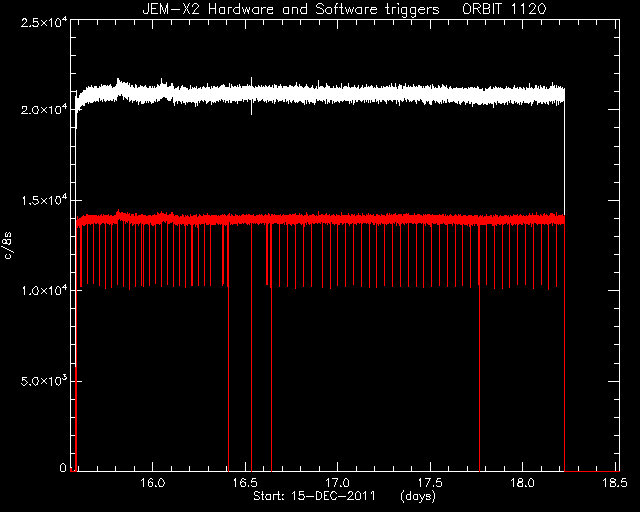
Task: Click the 0 y-axis origin label
Action: click(63, 467)
